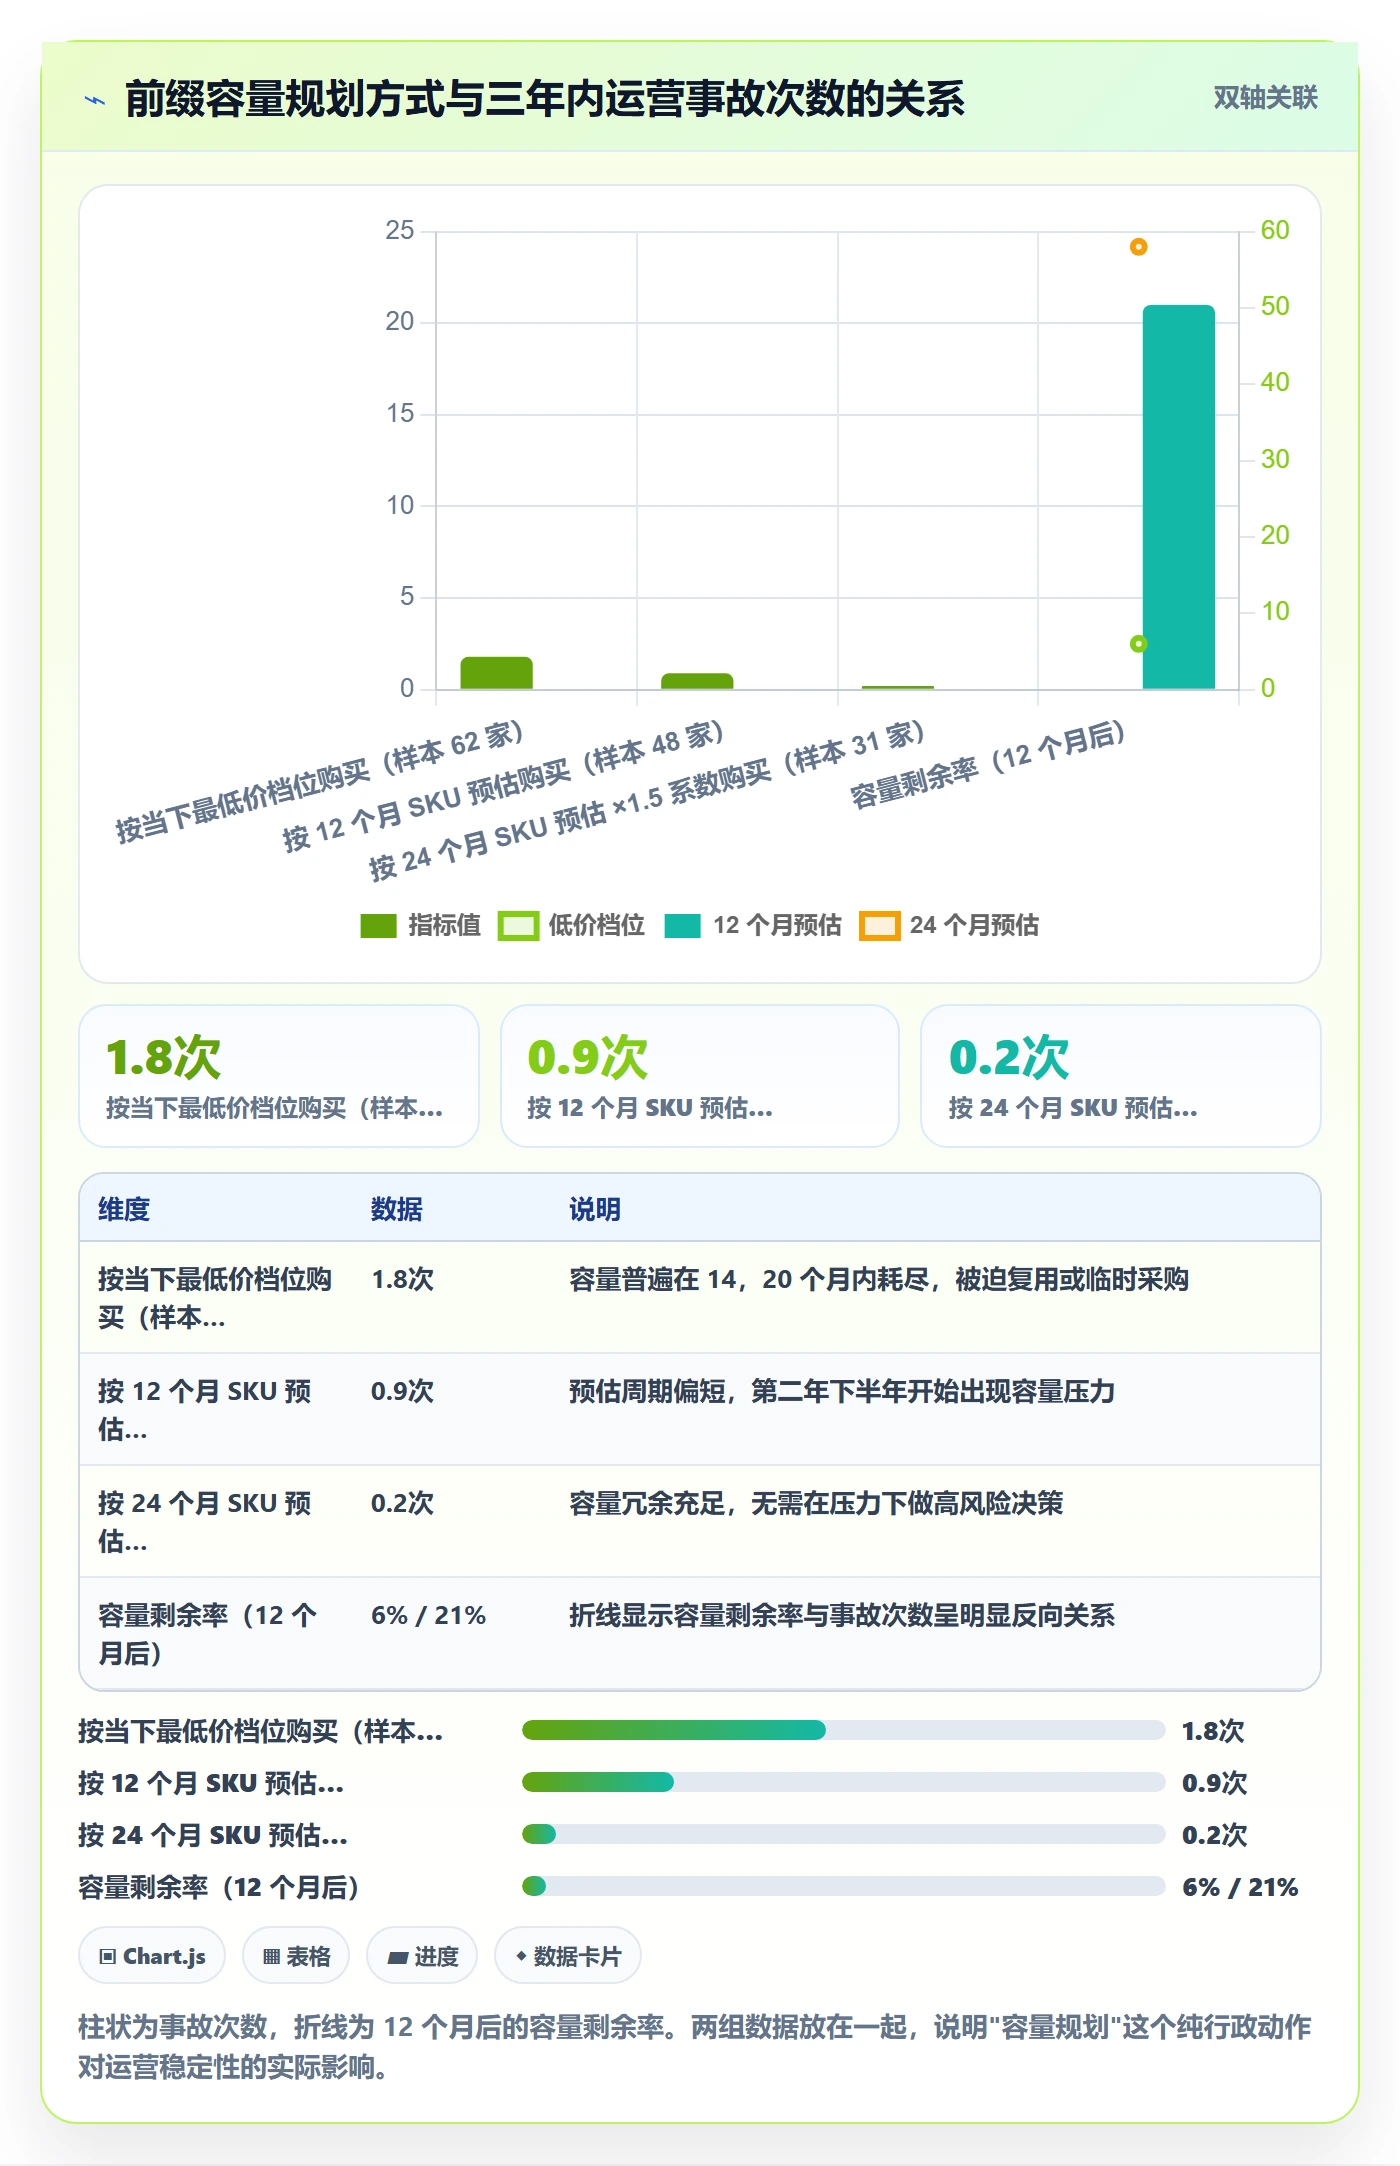
Task: Click the 维度 column header
Action: tap(124, 1209)
